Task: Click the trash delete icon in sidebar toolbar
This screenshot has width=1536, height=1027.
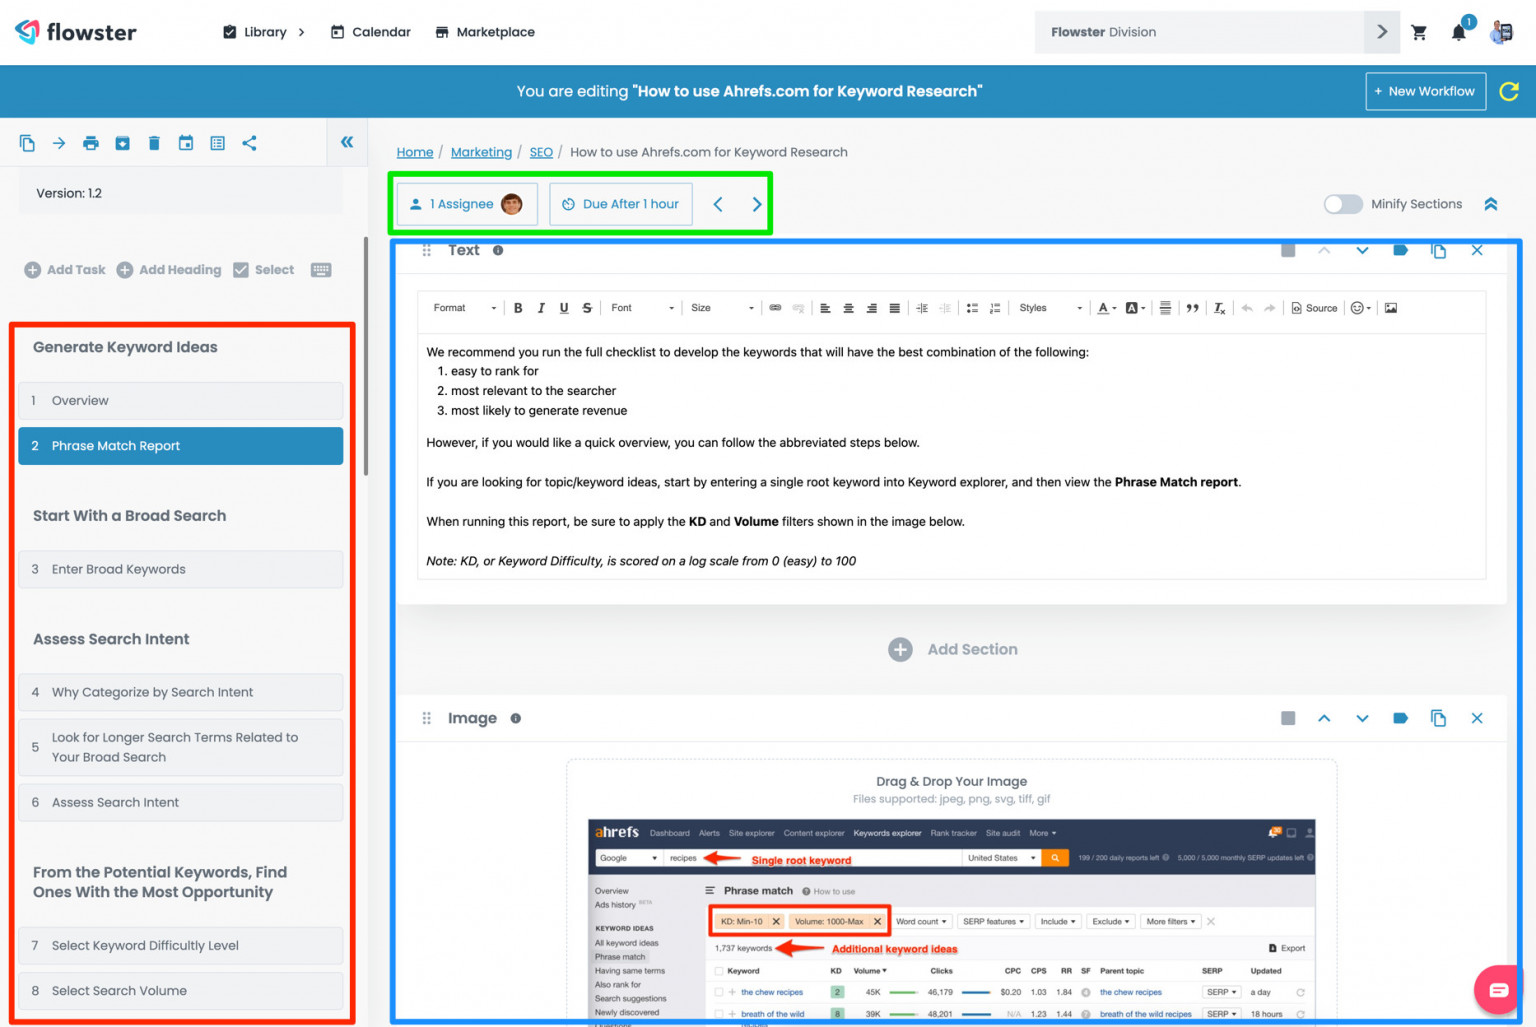Action: (x=154, y=143)
